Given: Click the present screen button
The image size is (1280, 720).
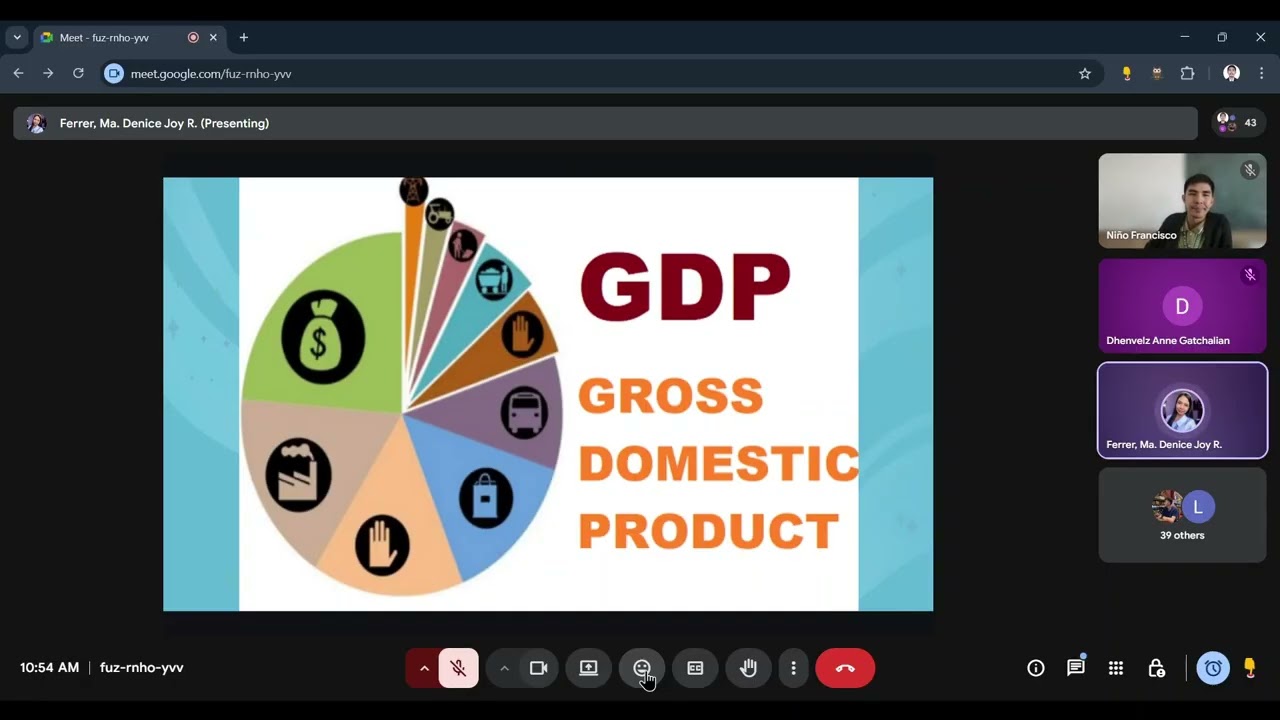Looking at the screenshot, I should click(589, 668).
